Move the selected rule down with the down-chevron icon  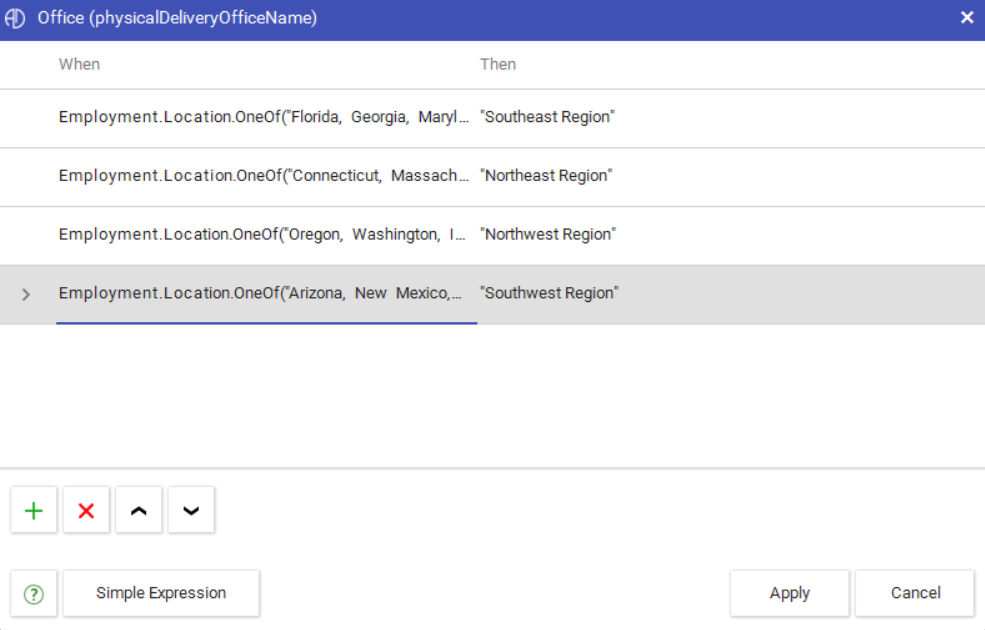tap(190, 509)
